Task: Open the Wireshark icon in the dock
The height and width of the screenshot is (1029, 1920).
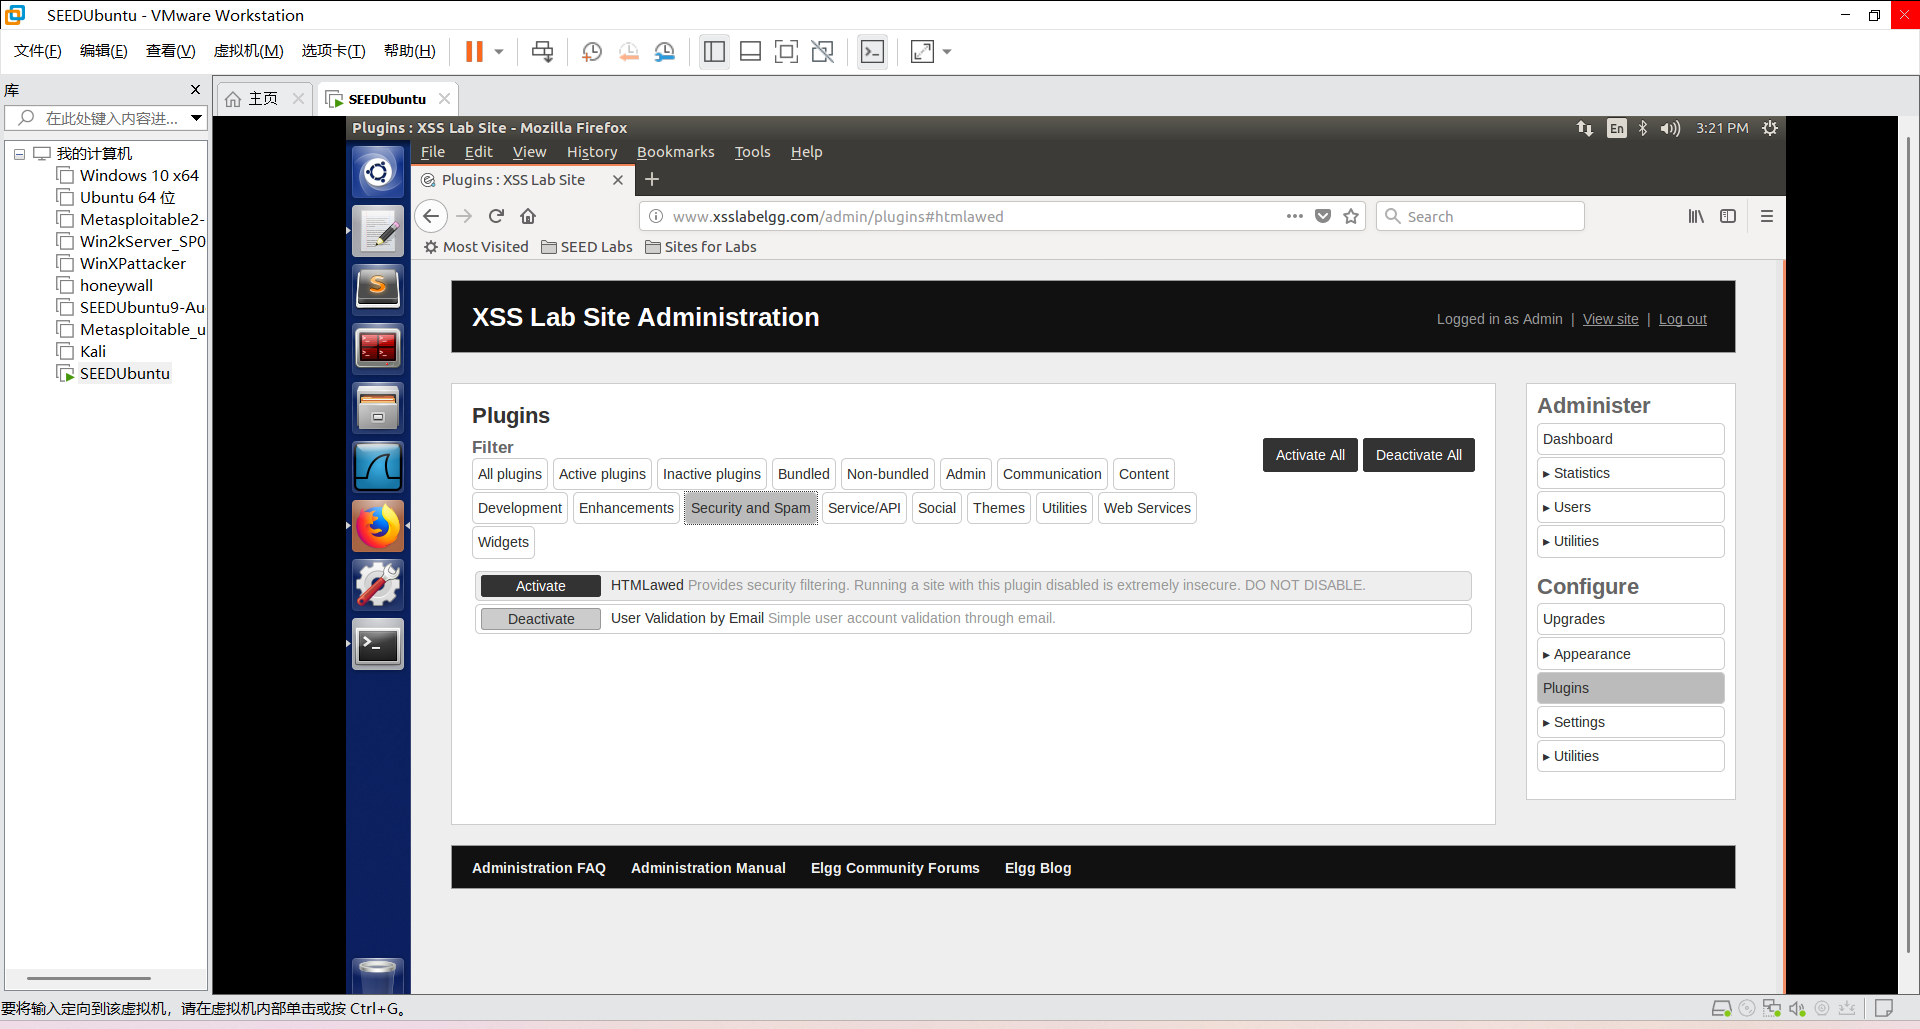Action: [378, 466]
